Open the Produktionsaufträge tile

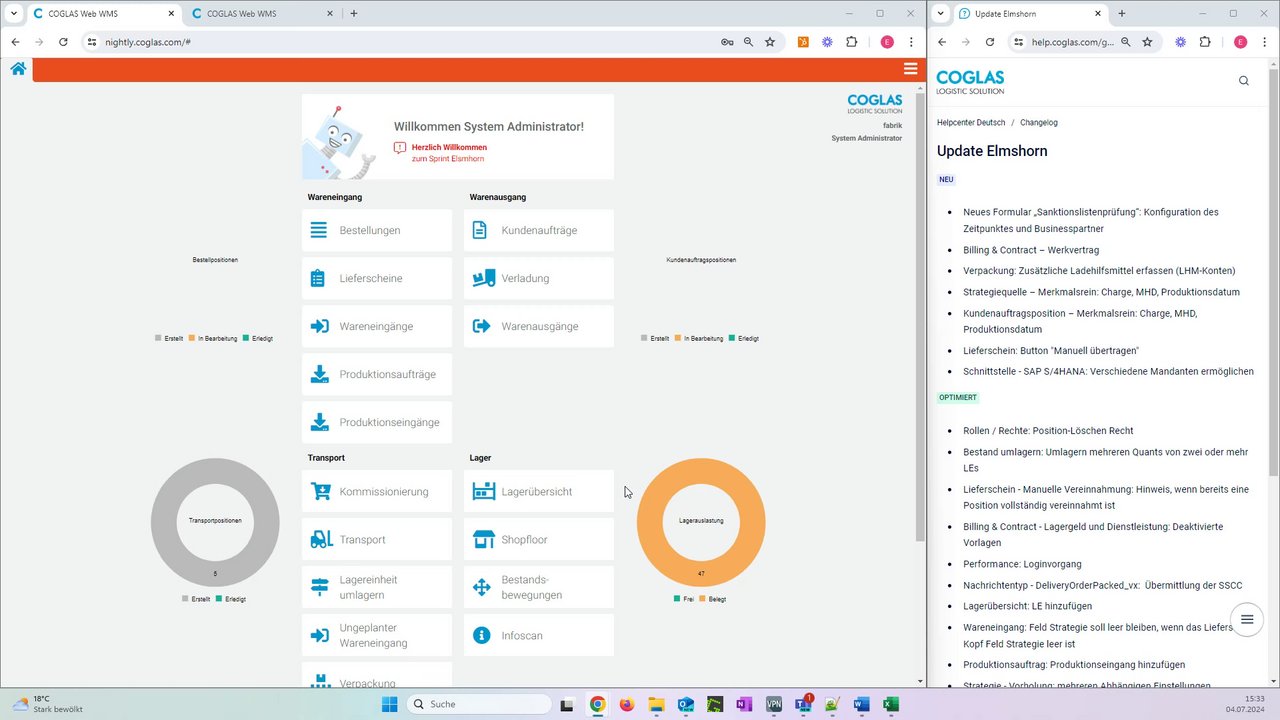click(x=377, y=374)
